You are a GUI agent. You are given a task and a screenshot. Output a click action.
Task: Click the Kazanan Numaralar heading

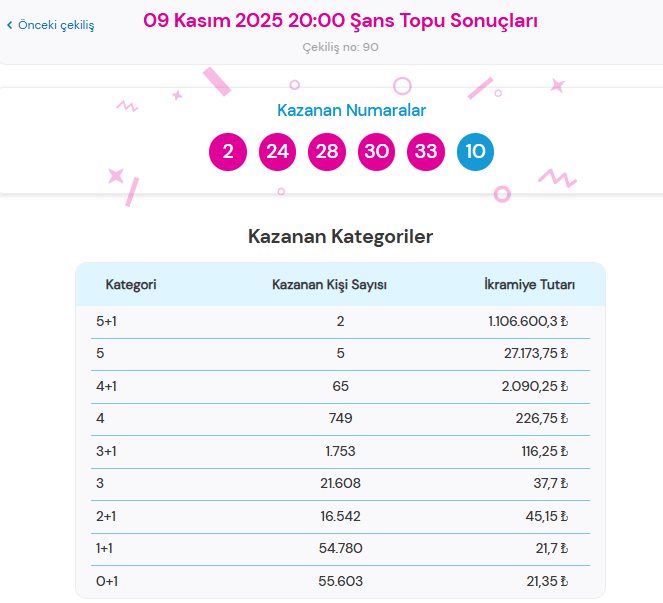point(351,111)
